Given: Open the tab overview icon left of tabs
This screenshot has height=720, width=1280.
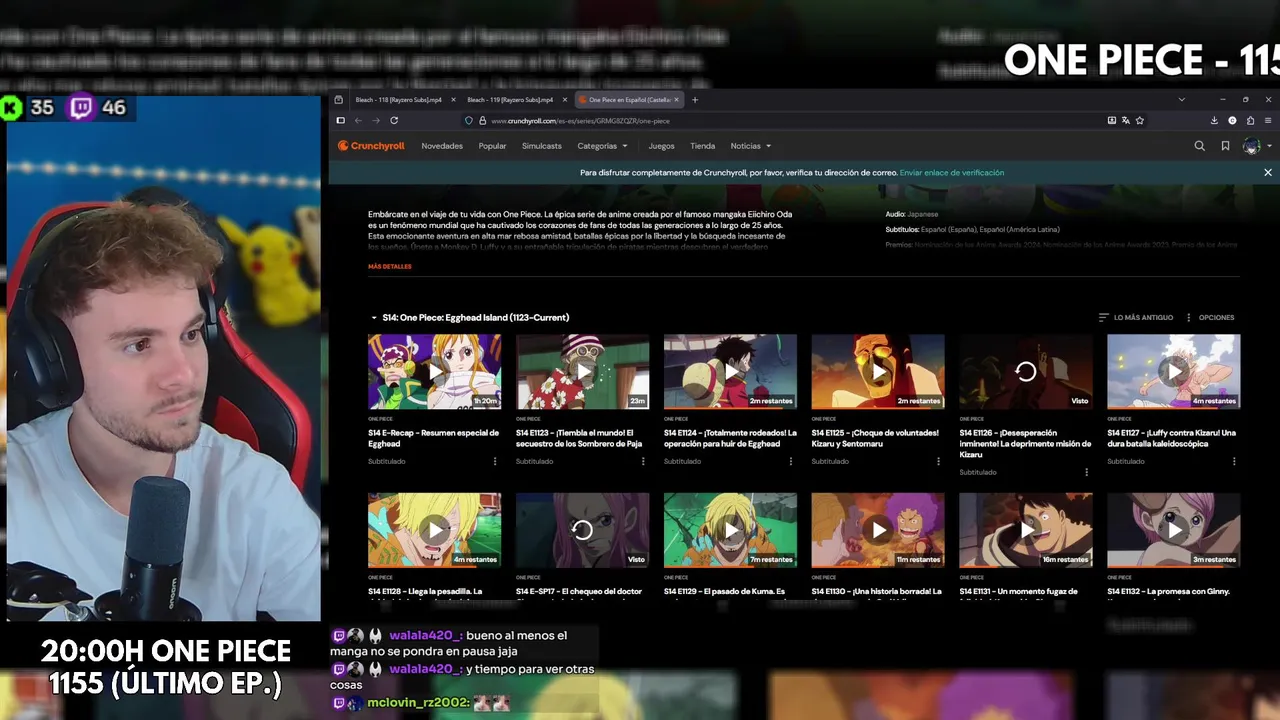Looking at the screenshot, I should coord(338,100).
